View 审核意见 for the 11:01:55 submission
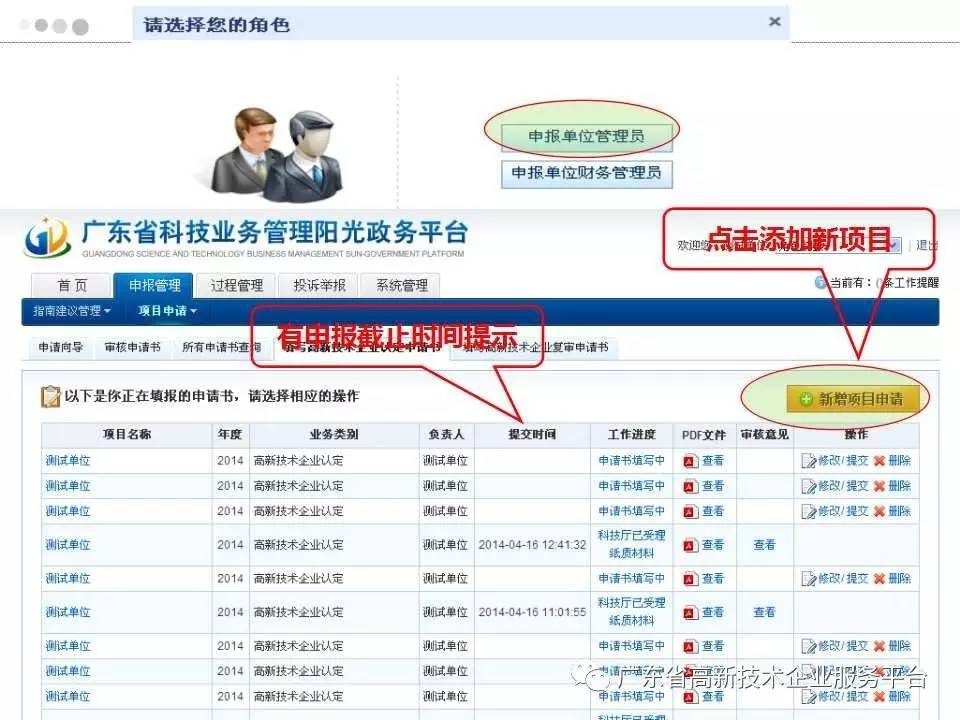 click(x=764, y=612)
